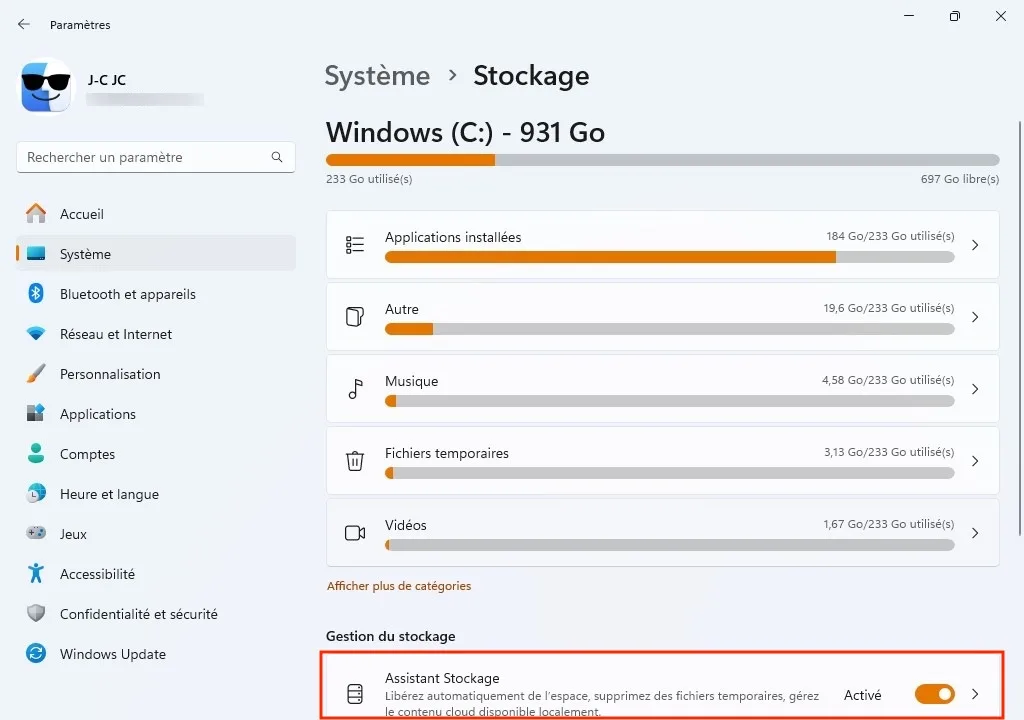Click the Autre usage bar
The height and width of the screenshot is (720, 1024).
(x=669, y=329)
